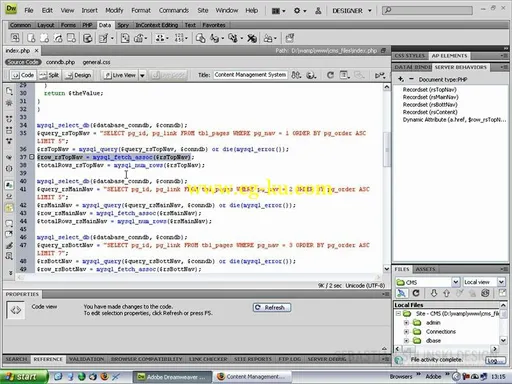
Task: Click the Put Files up arrow
Action: 446,293
